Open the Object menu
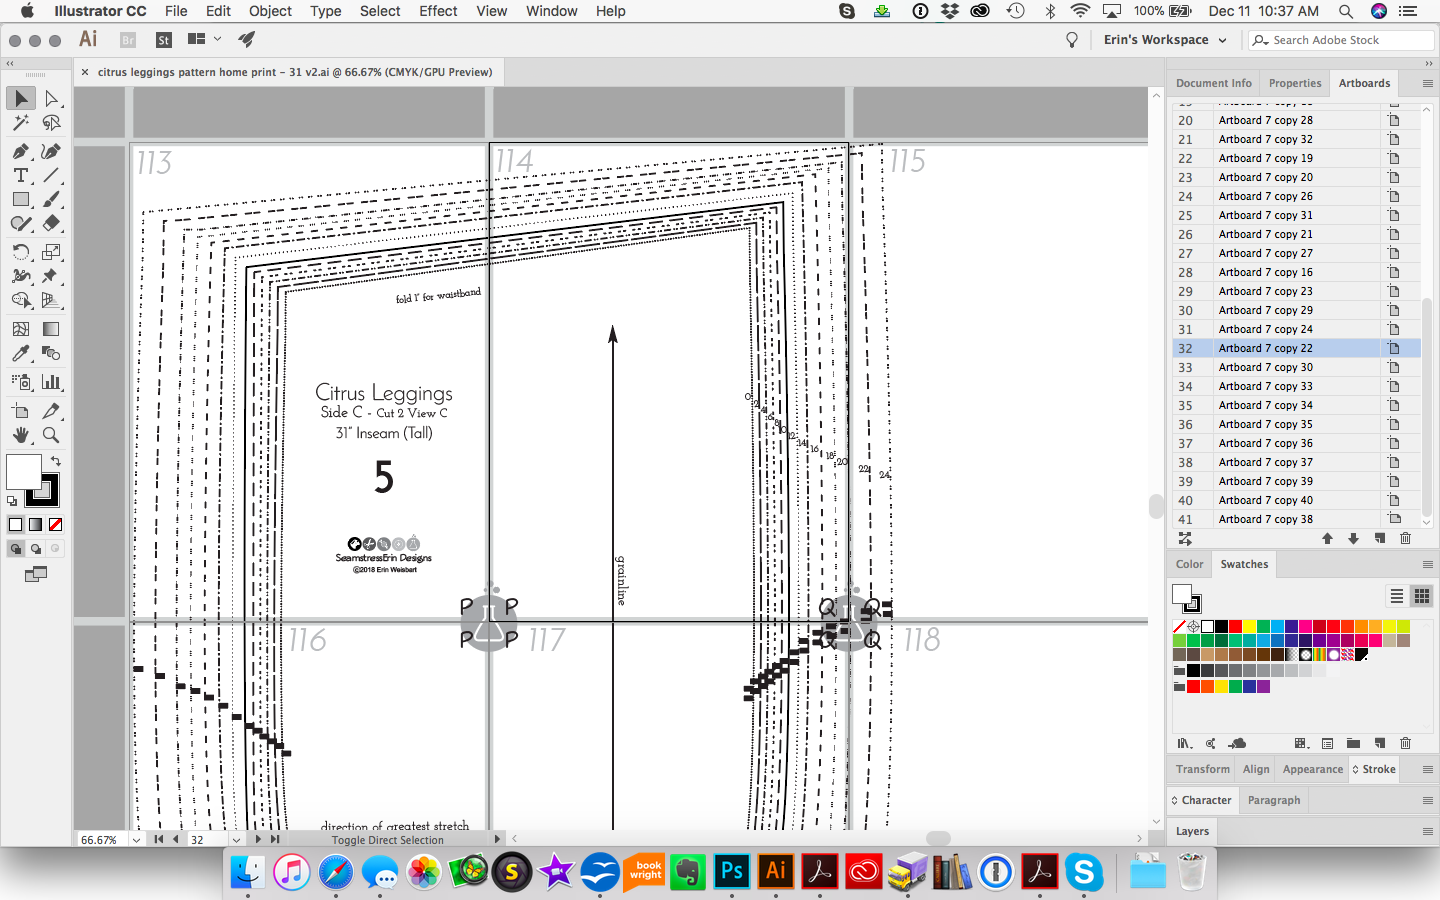 [269, 11]
